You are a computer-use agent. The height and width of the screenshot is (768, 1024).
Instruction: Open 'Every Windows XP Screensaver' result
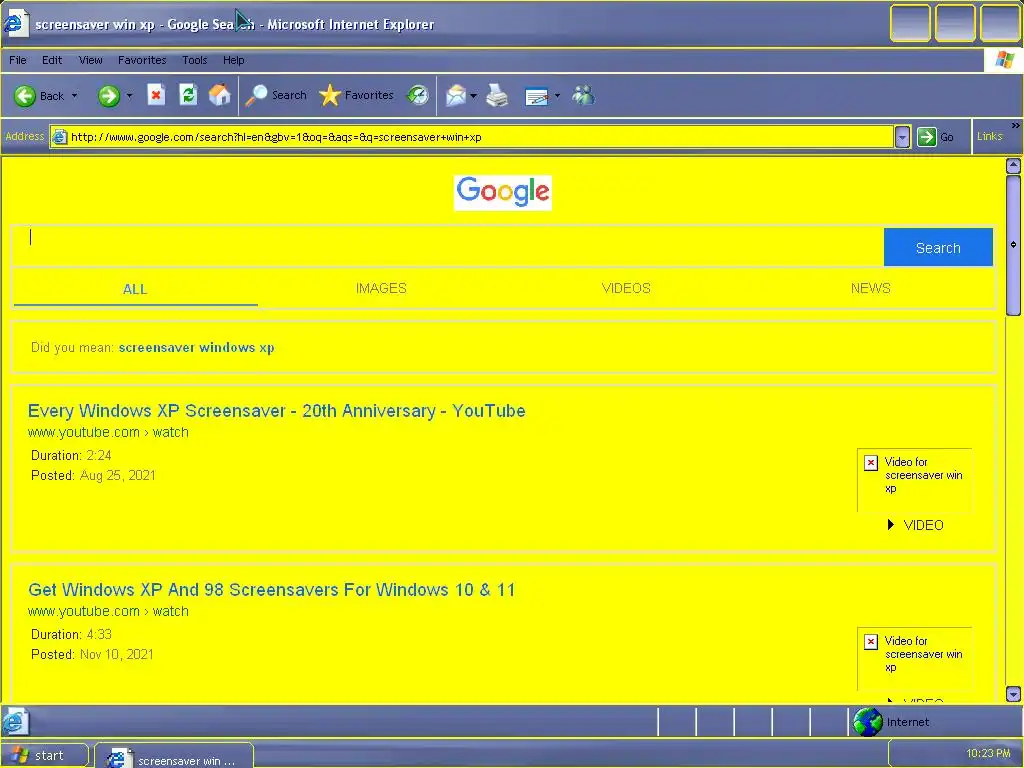[x=276, y=411]
